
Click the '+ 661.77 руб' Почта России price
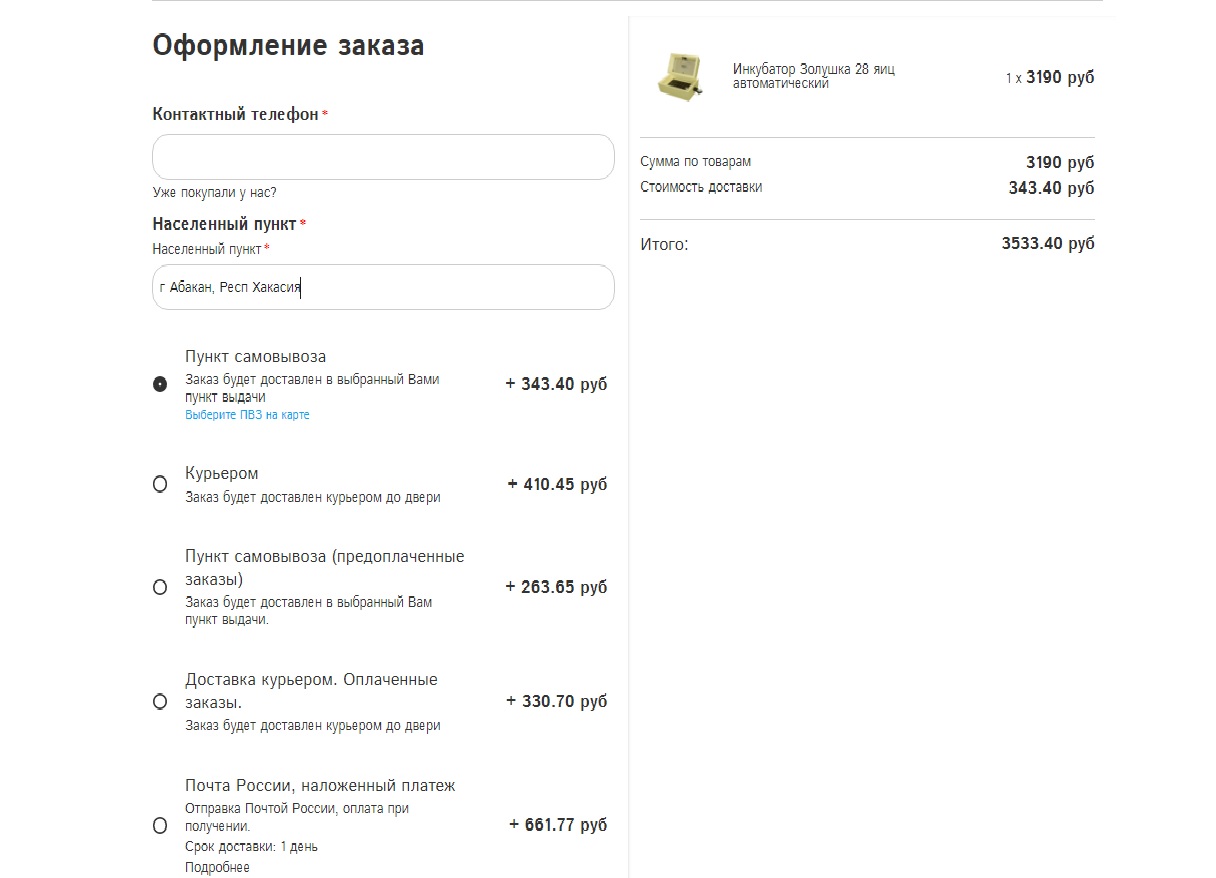(557, 825)
